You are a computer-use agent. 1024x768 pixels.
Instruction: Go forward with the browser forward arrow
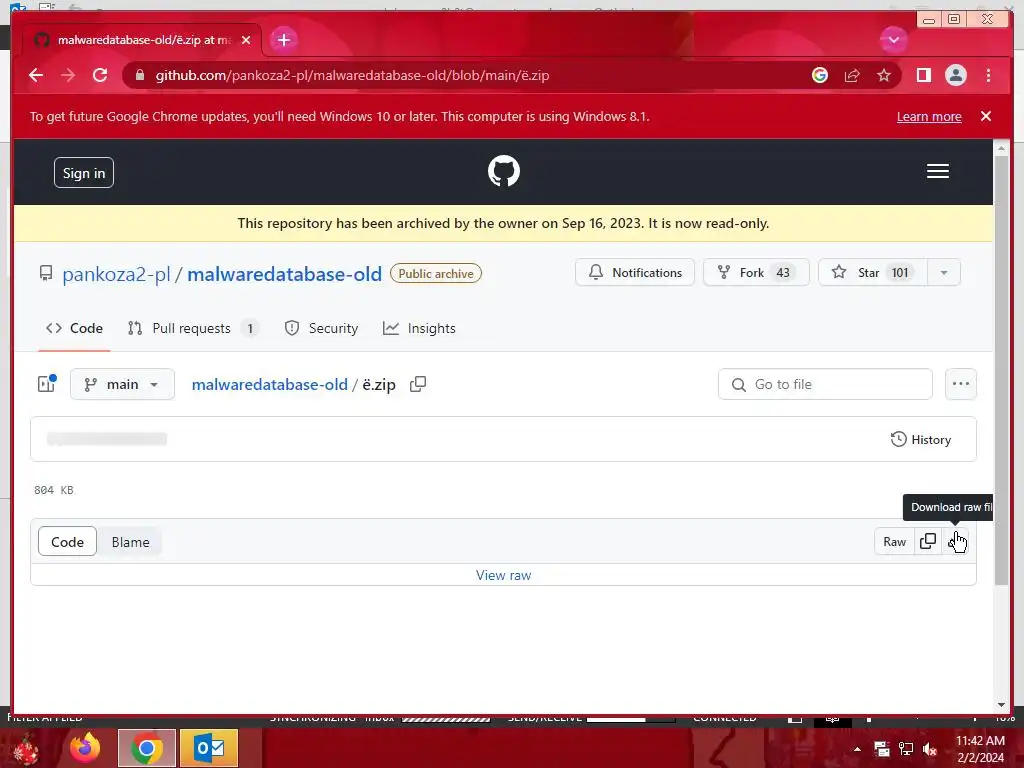tap(68, 75)
